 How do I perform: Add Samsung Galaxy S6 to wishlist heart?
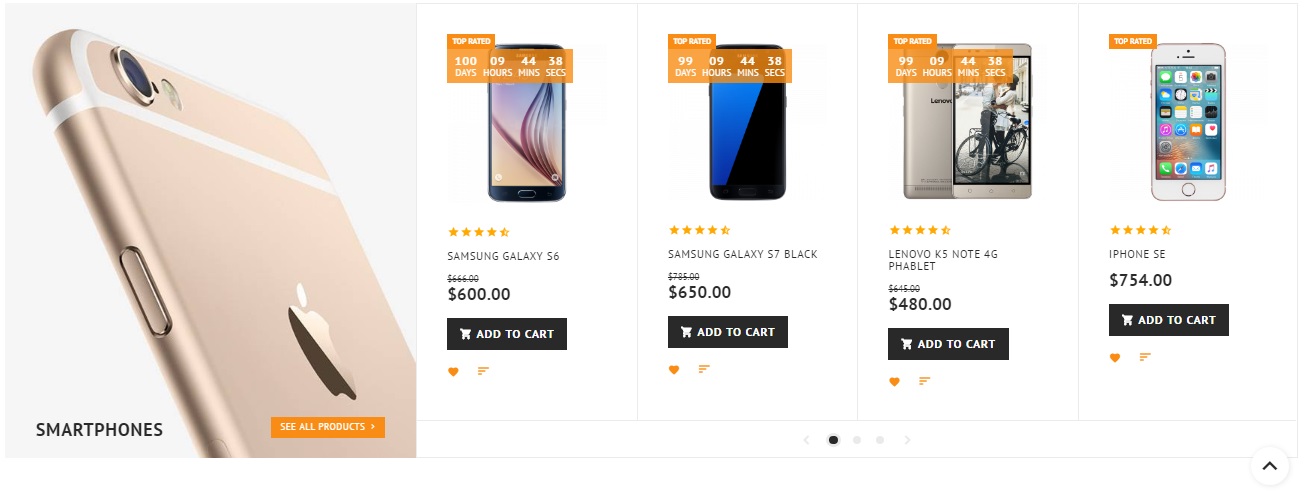453,372
